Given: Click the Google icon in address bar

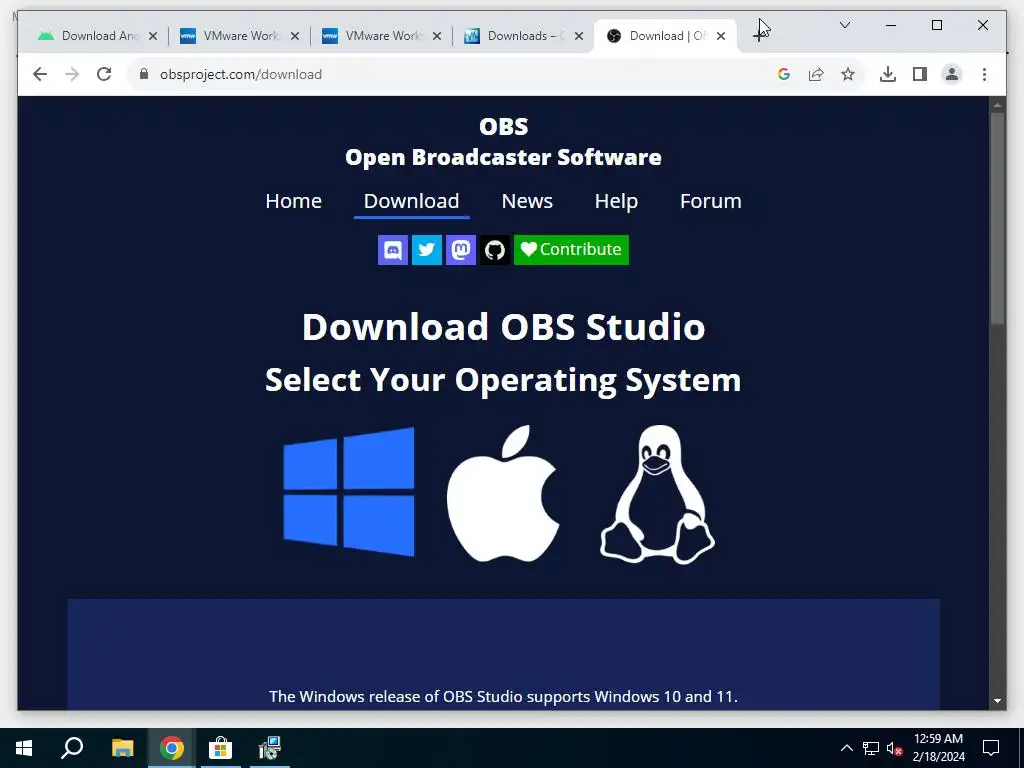Looking at the screenshot, I should [x=784, y=74].
